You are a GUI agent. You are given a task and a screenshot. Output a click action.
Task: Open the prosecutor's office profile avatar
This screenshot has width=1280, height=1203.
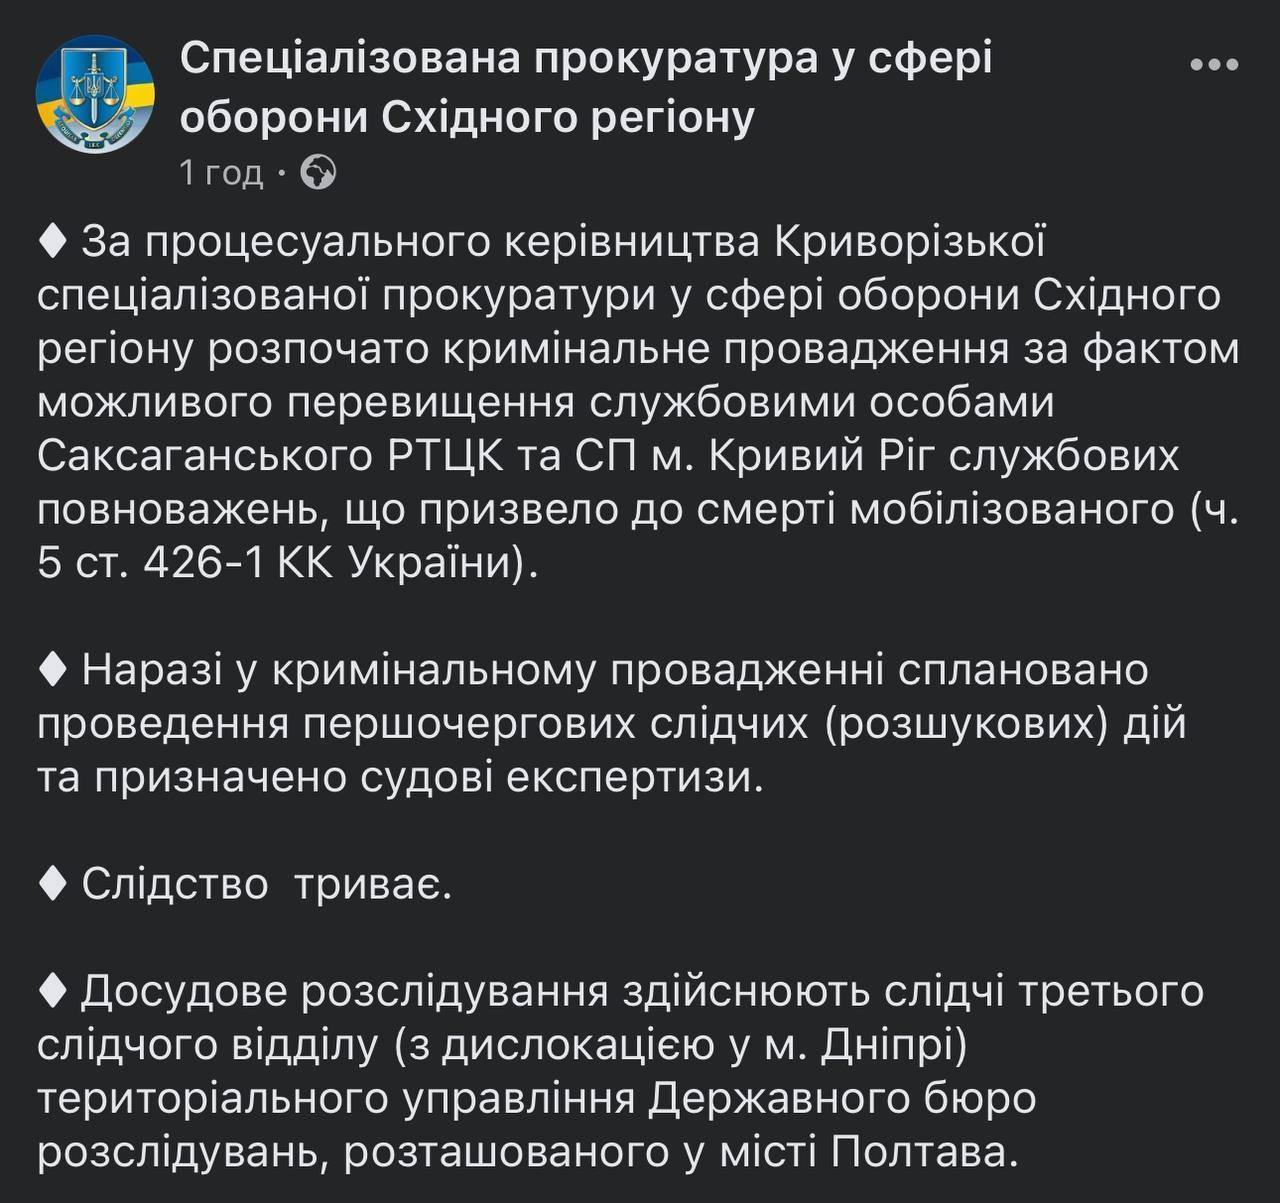pos(96,92)
